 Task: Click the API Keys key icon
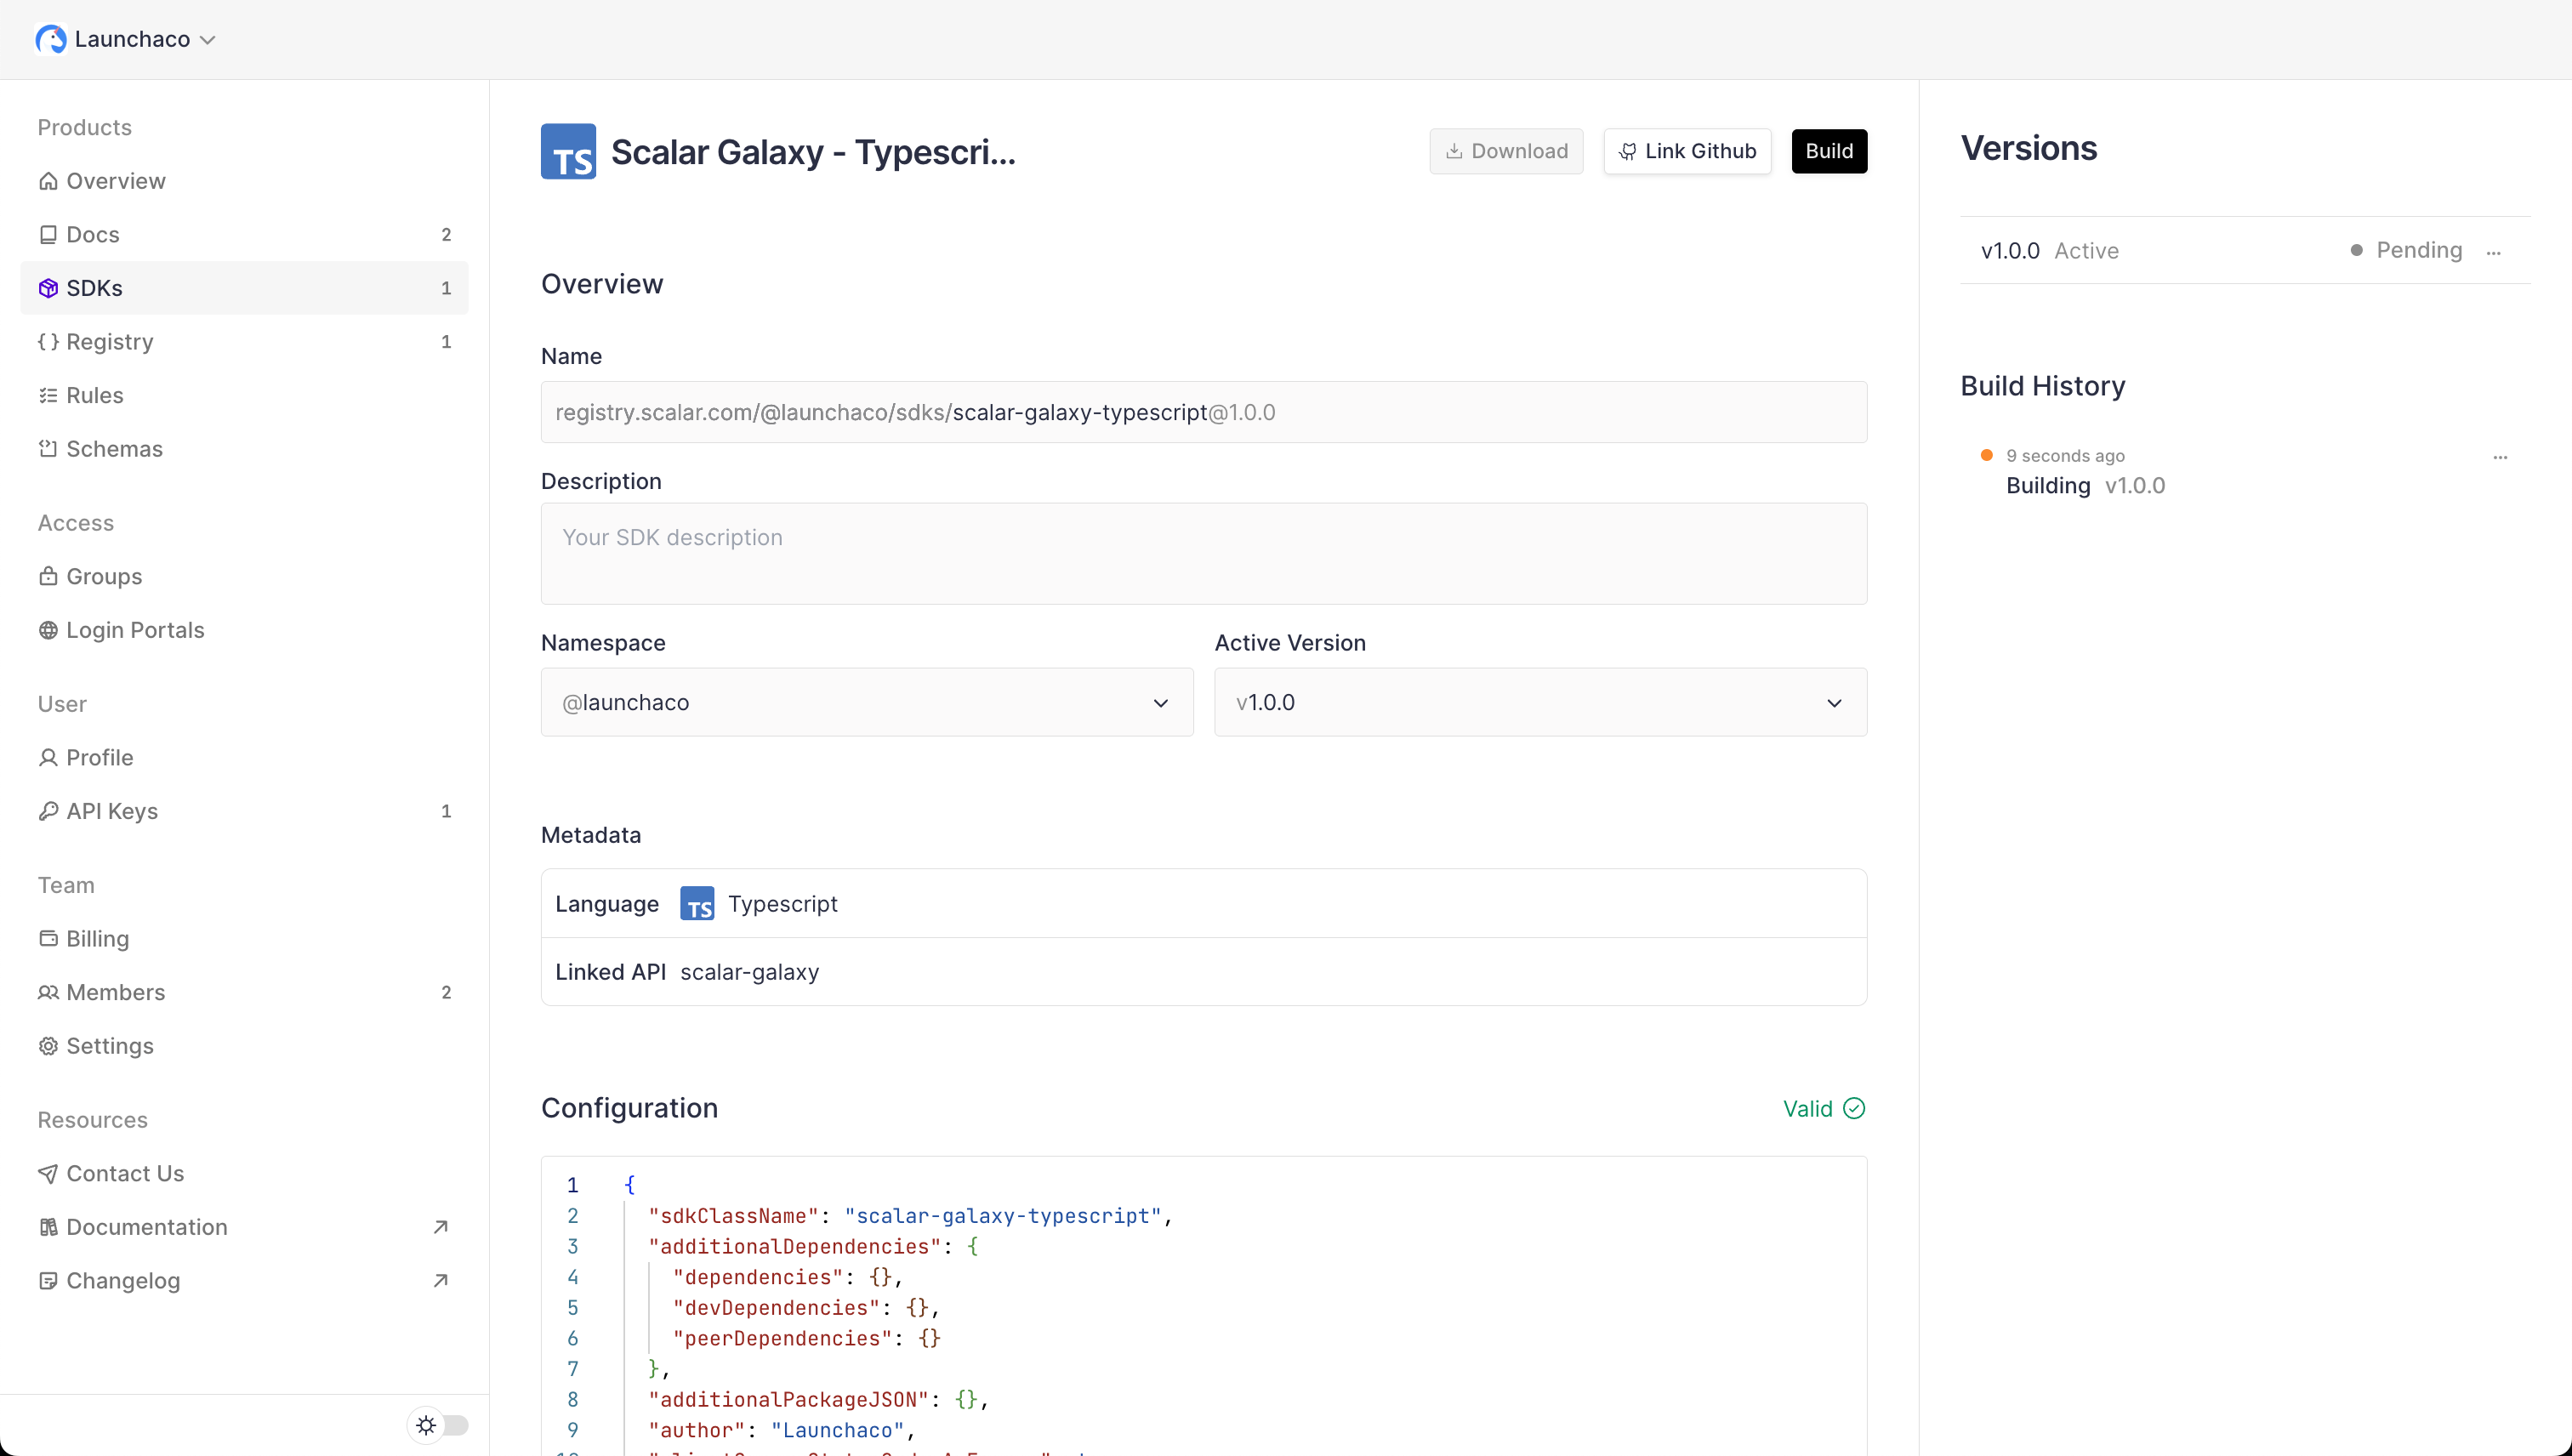point(48,811)
